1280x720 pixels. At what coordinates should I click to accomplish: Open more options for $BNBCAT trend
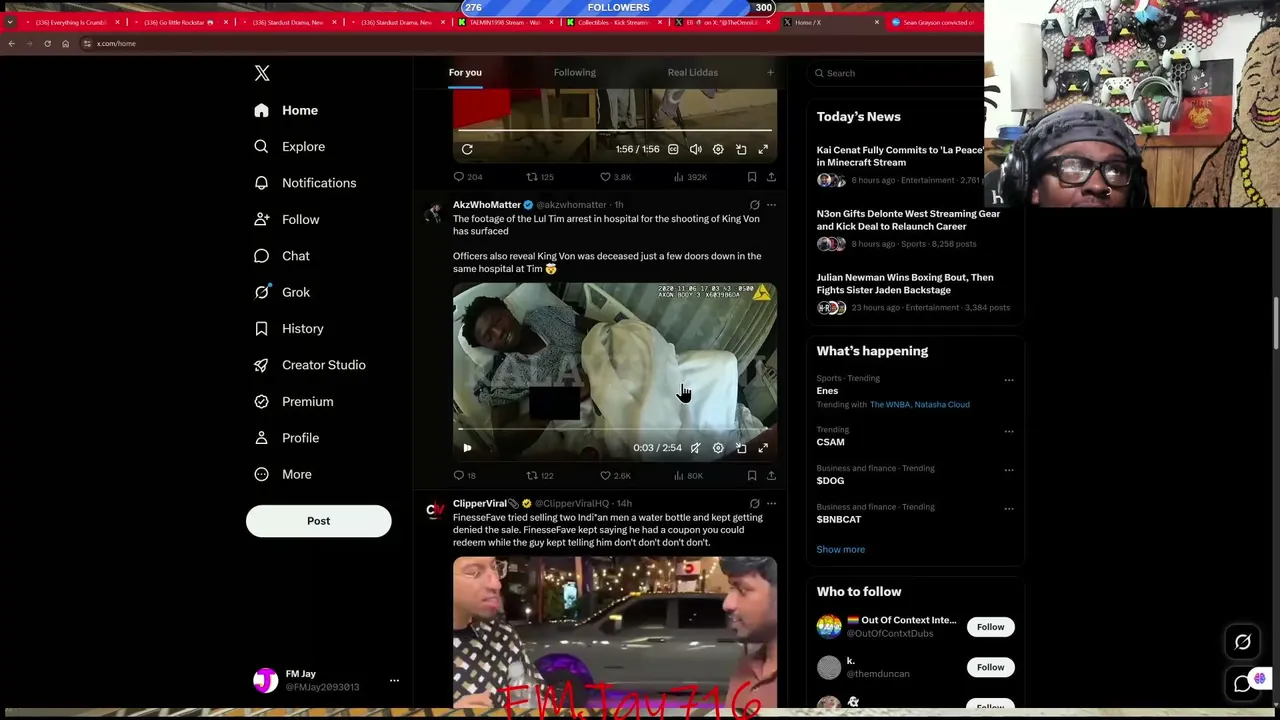[1009, 508]
